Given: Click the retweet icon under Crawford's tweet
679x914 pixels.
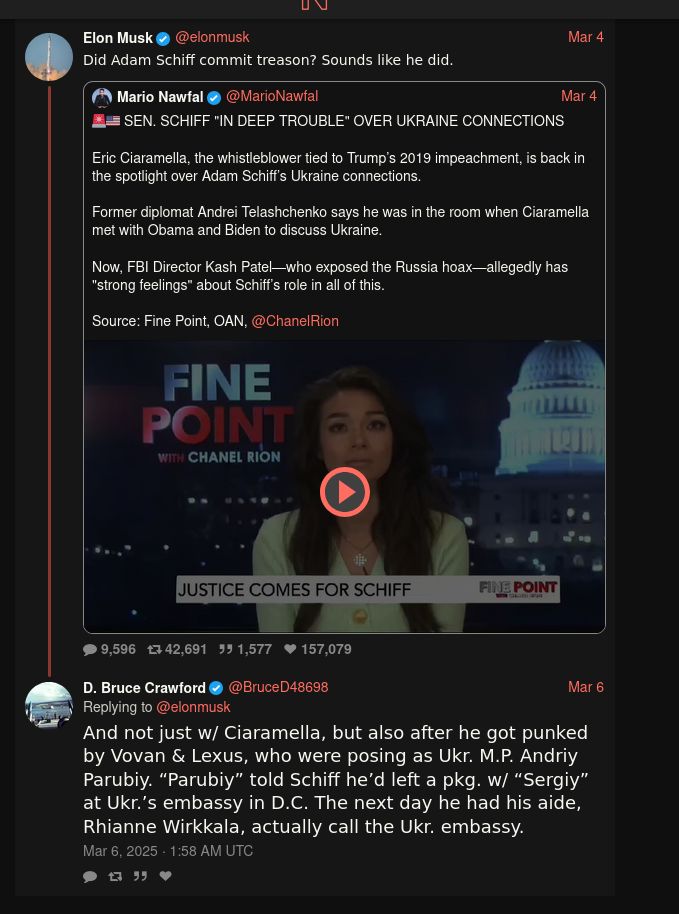Looking at the screenshot, I should (115, 876).
